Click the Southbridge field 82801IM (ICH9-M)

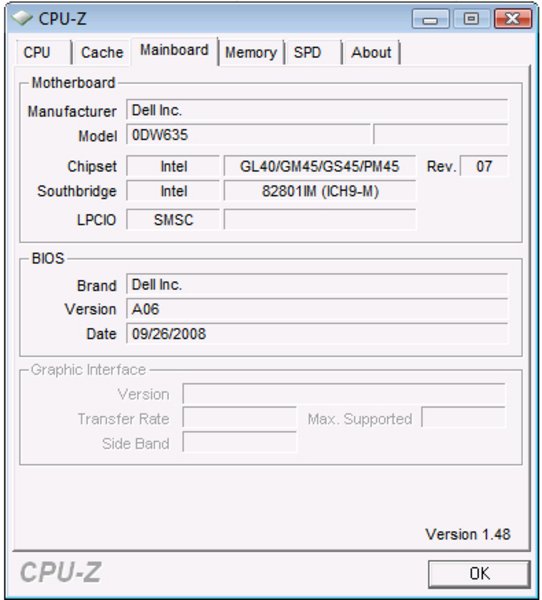coord(320,191)
